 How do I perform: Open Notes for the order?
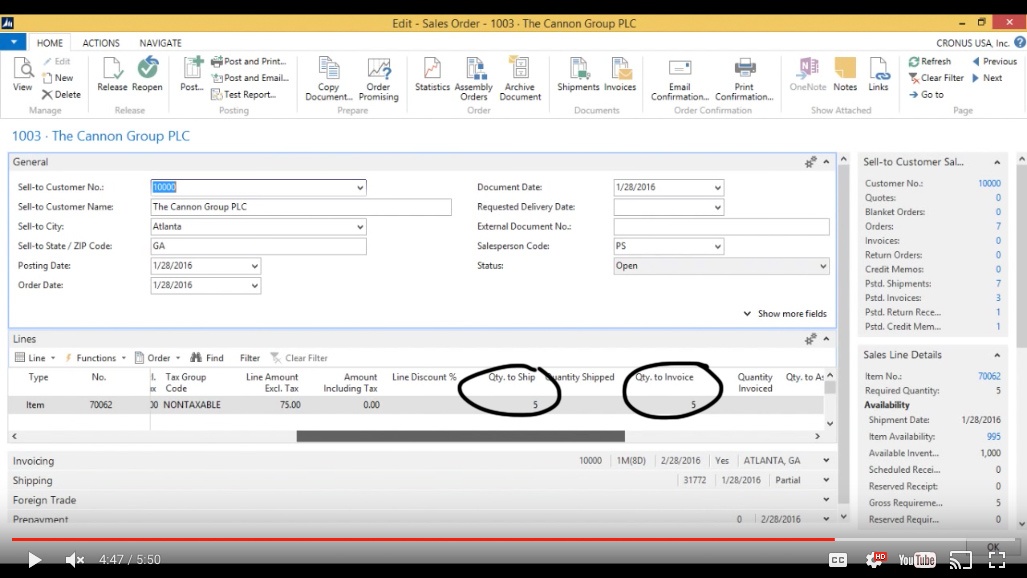pyautogui.click(x=845, y=74)
